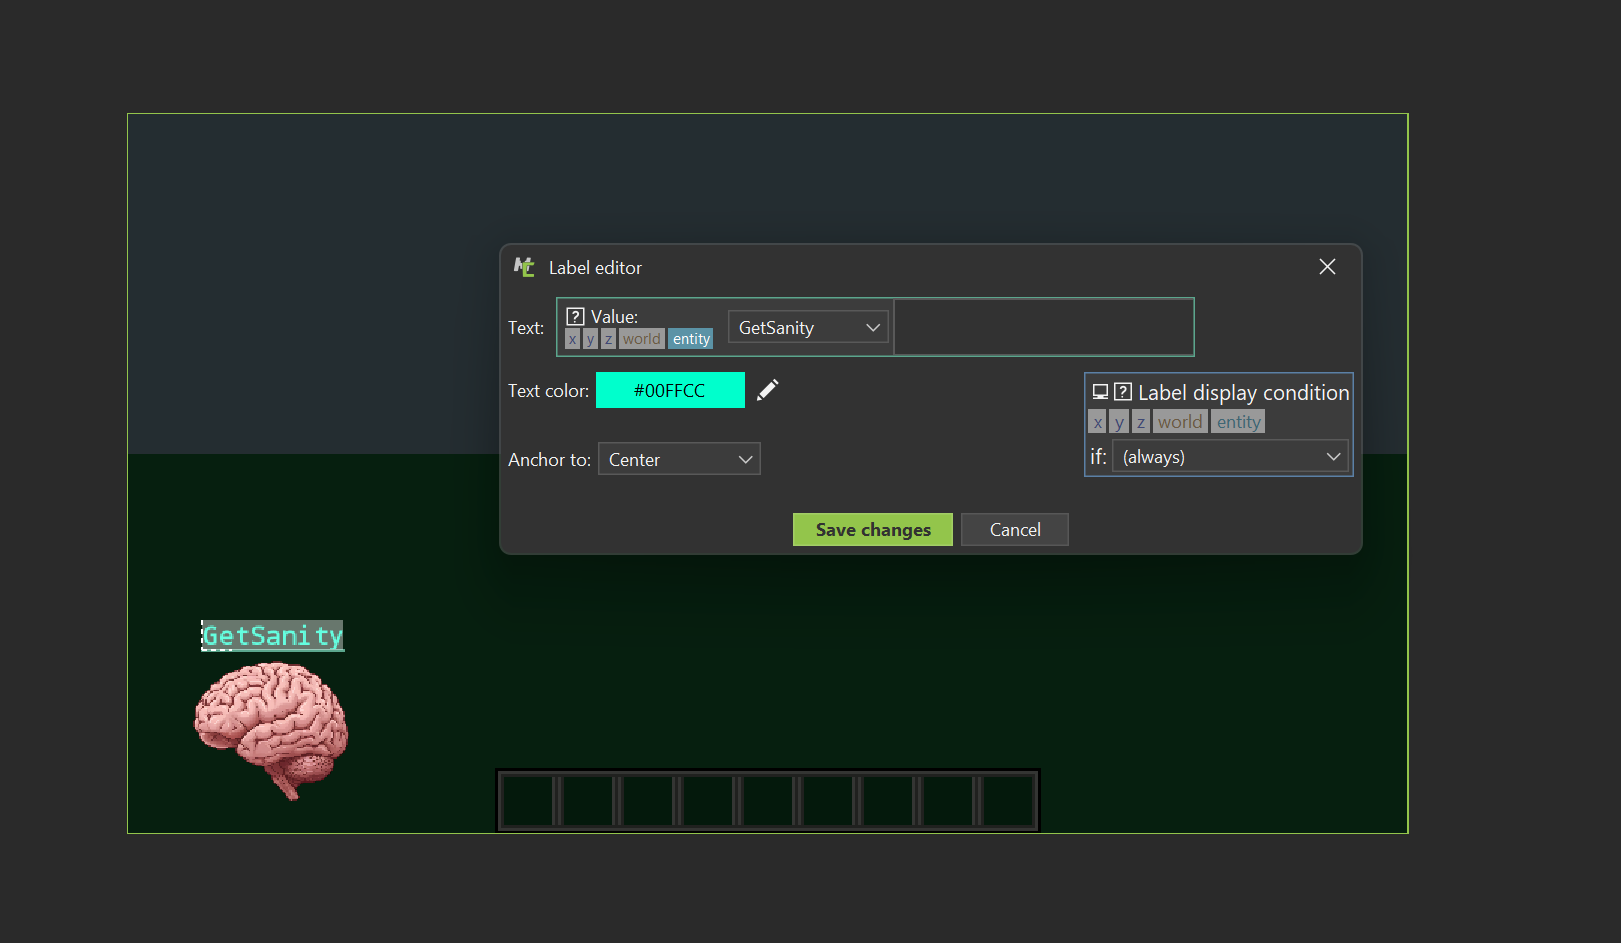
Task: Close the Label editor dialog
Action: coord(1327,267)
